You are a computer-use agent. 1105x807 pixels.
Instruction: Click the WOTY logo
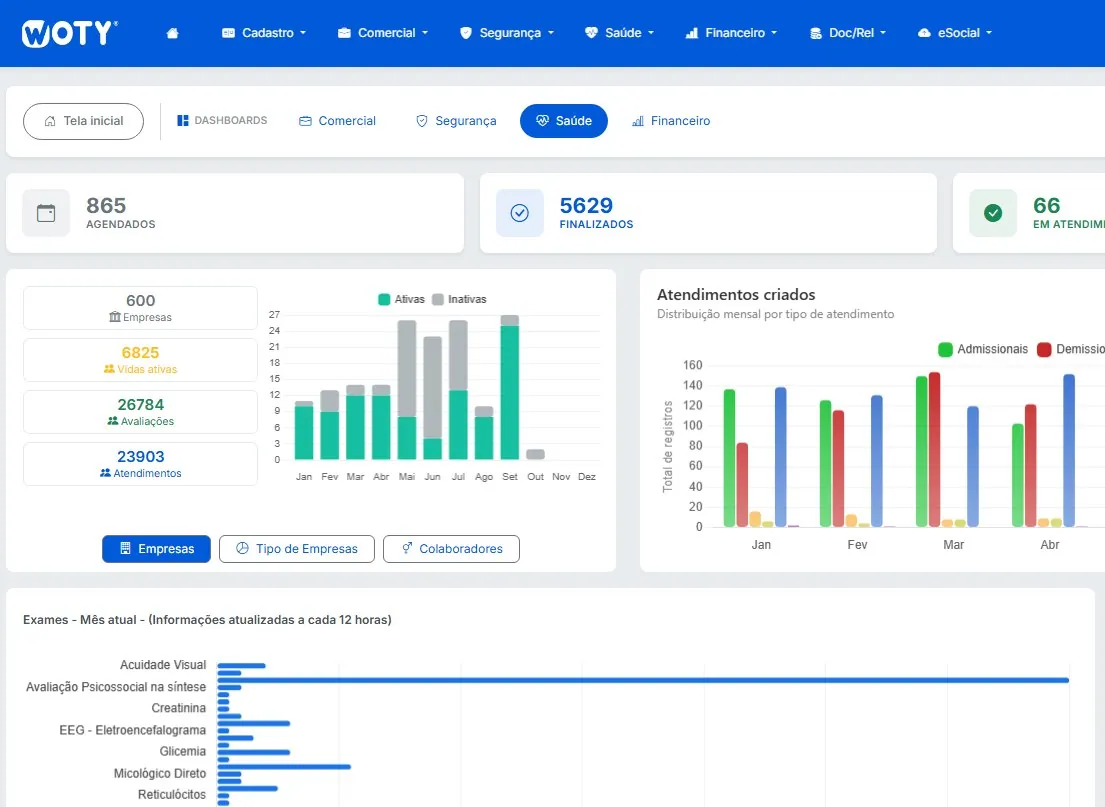pos(70,33)
